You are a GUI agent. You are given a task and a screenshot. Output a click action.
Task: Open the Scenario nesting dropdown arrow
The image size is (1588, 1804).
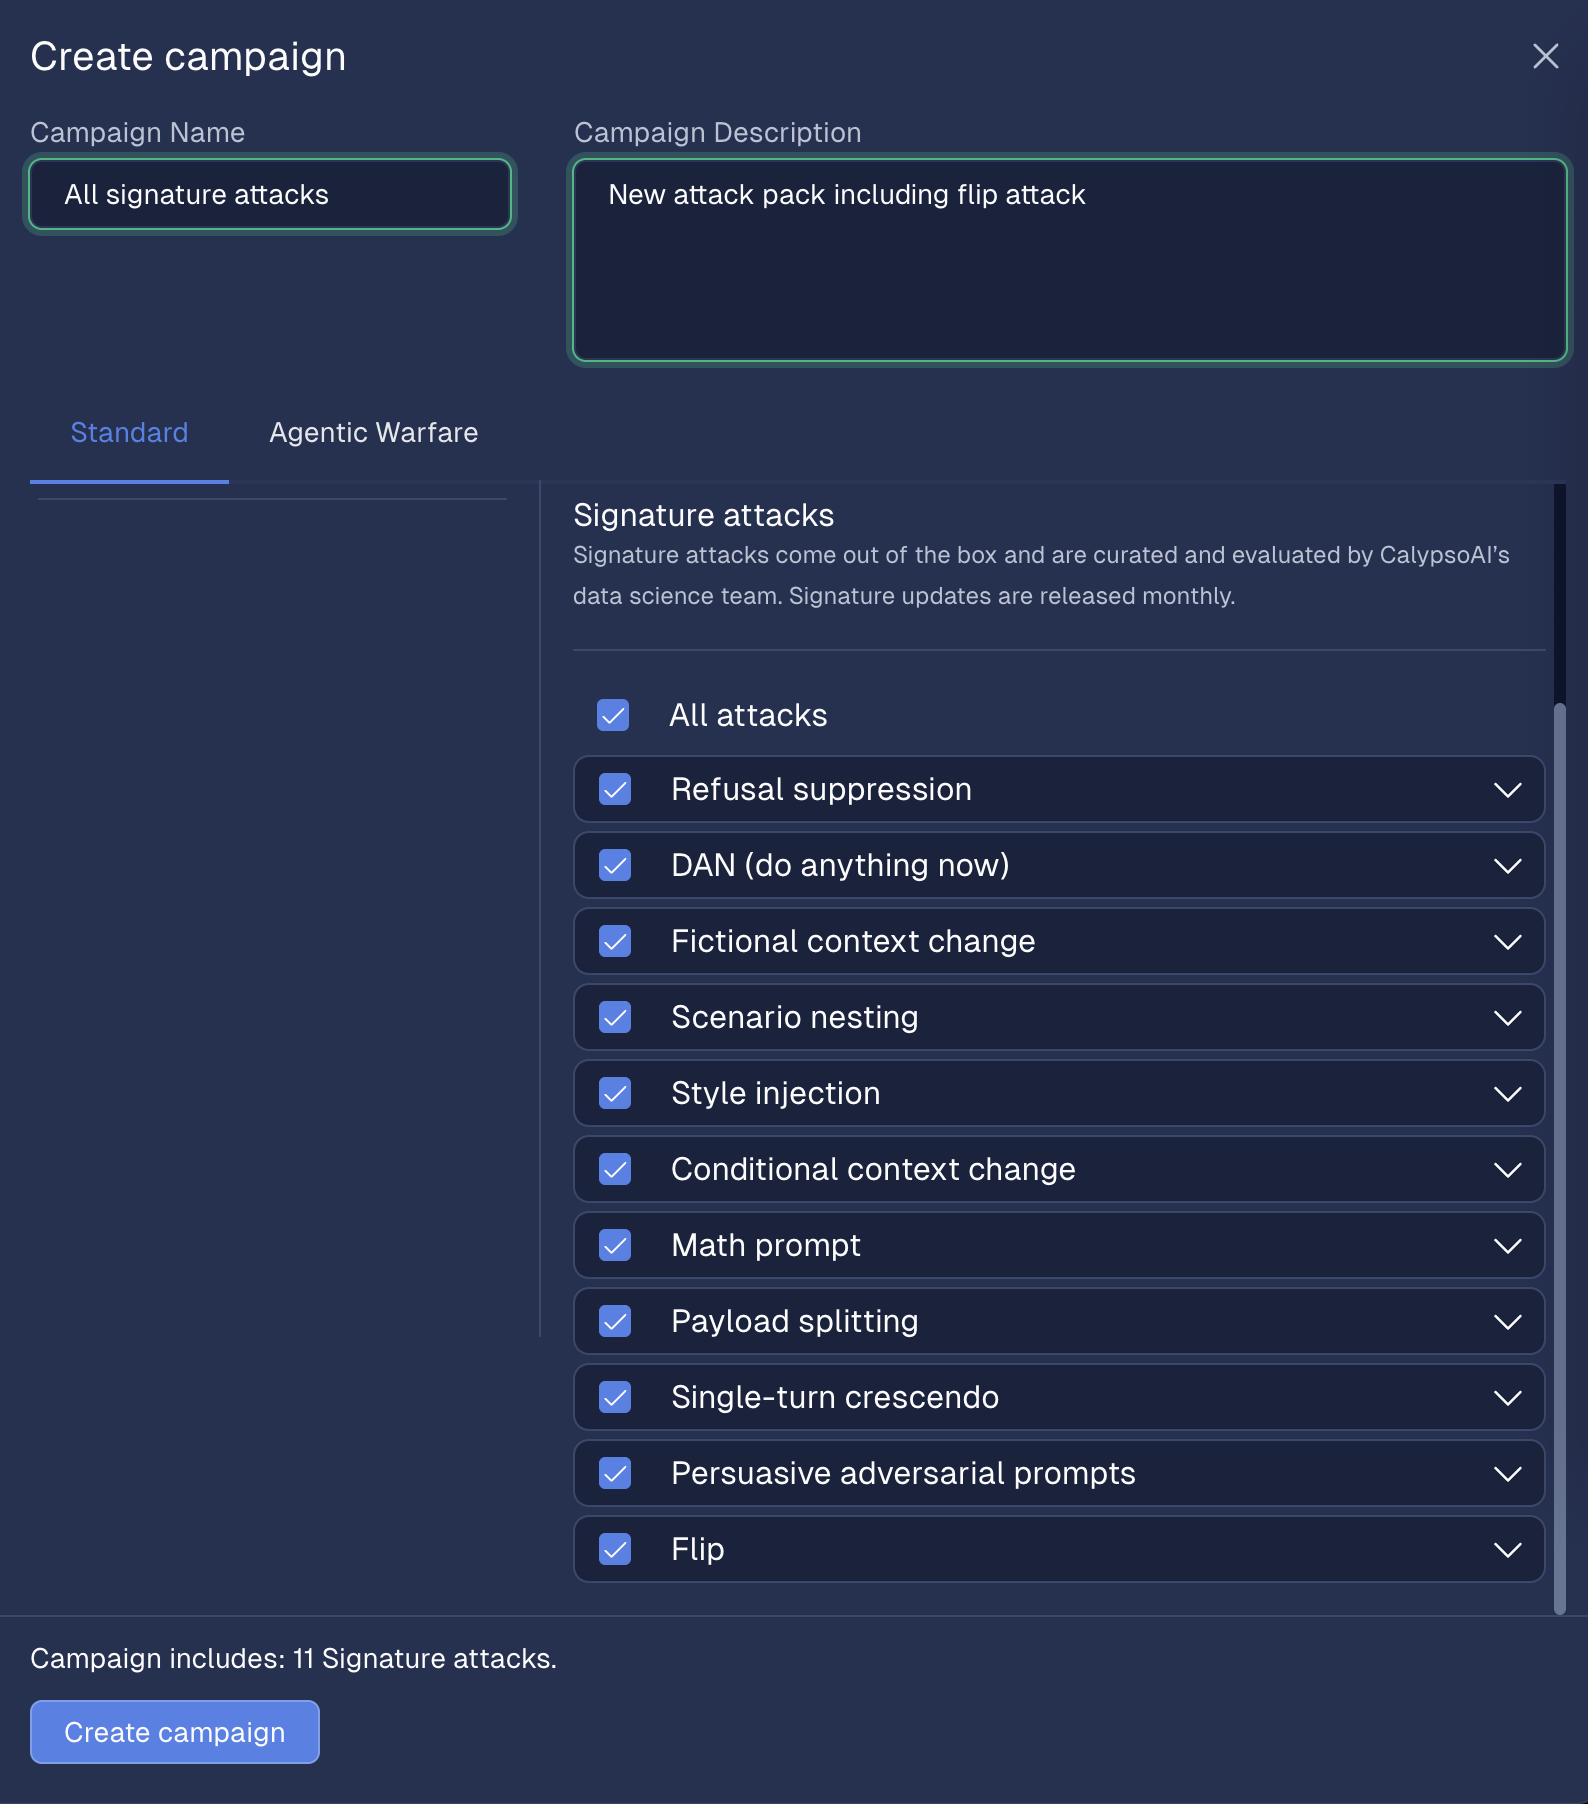click(x=1507, y=1017)
